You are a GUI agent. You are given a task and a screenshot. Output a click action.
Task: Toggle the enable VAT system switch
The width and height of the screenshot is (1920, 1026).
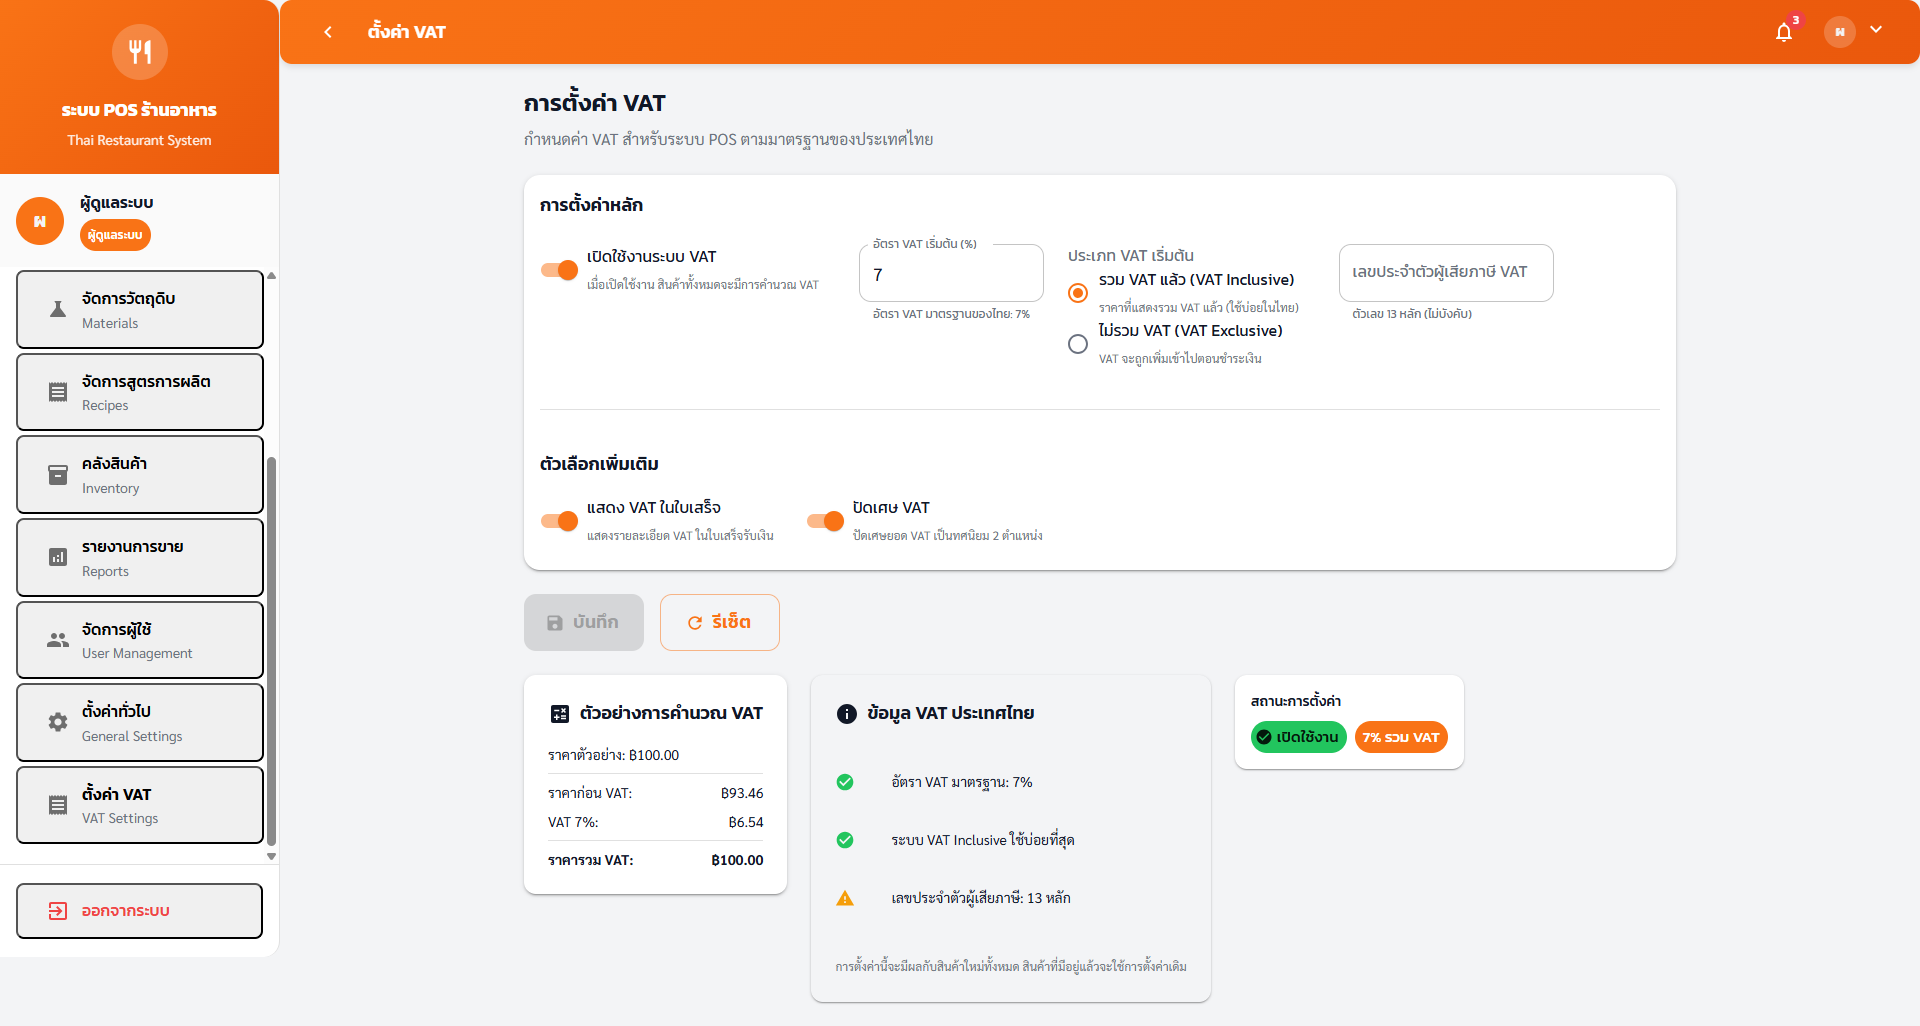[x=559, y=270]
